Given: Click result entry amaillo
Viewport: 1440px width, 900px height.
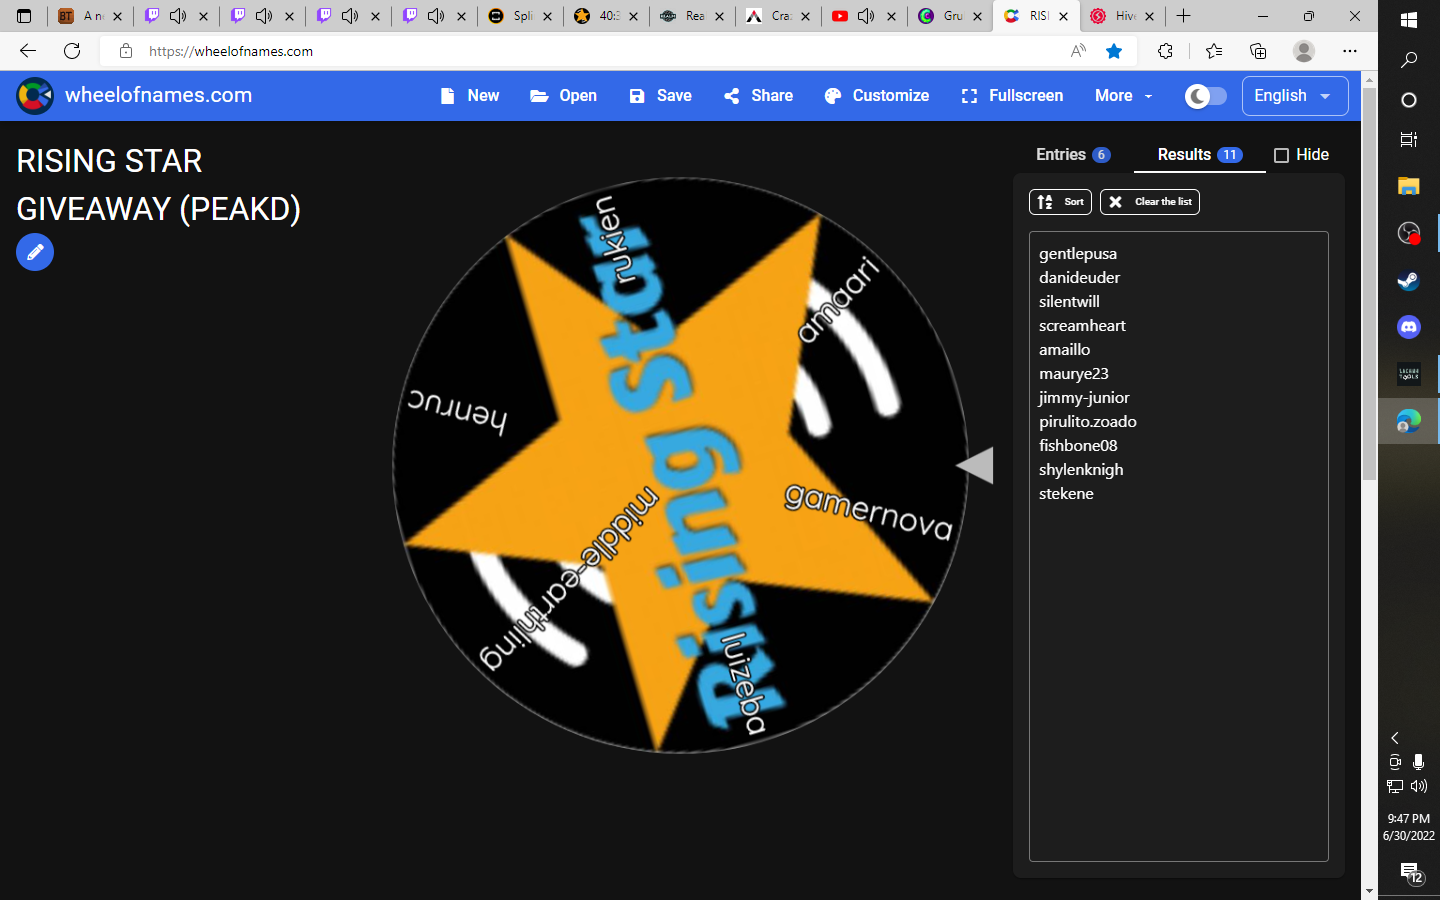Looking at the screenshot, I should point(1064,350).
